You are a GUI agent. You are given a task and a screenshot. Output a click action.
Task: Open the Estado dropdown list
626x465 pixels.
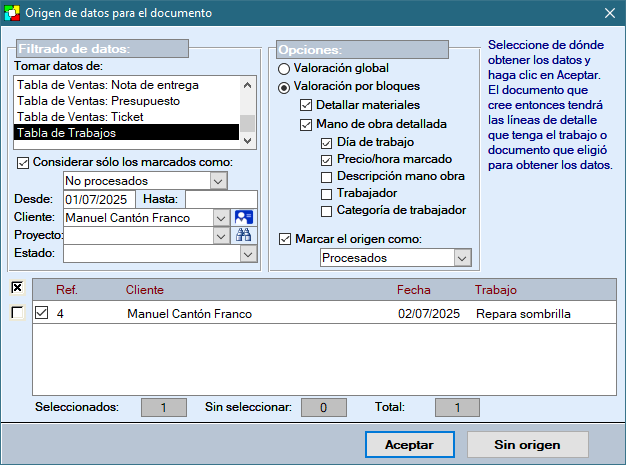pos(248,254)
